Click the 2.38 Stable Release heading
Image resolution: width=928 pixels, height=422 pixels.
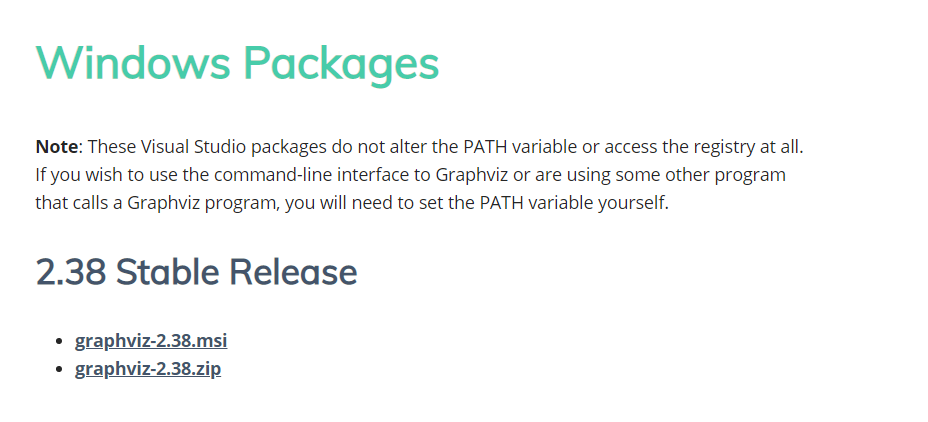tap(196, 272)
